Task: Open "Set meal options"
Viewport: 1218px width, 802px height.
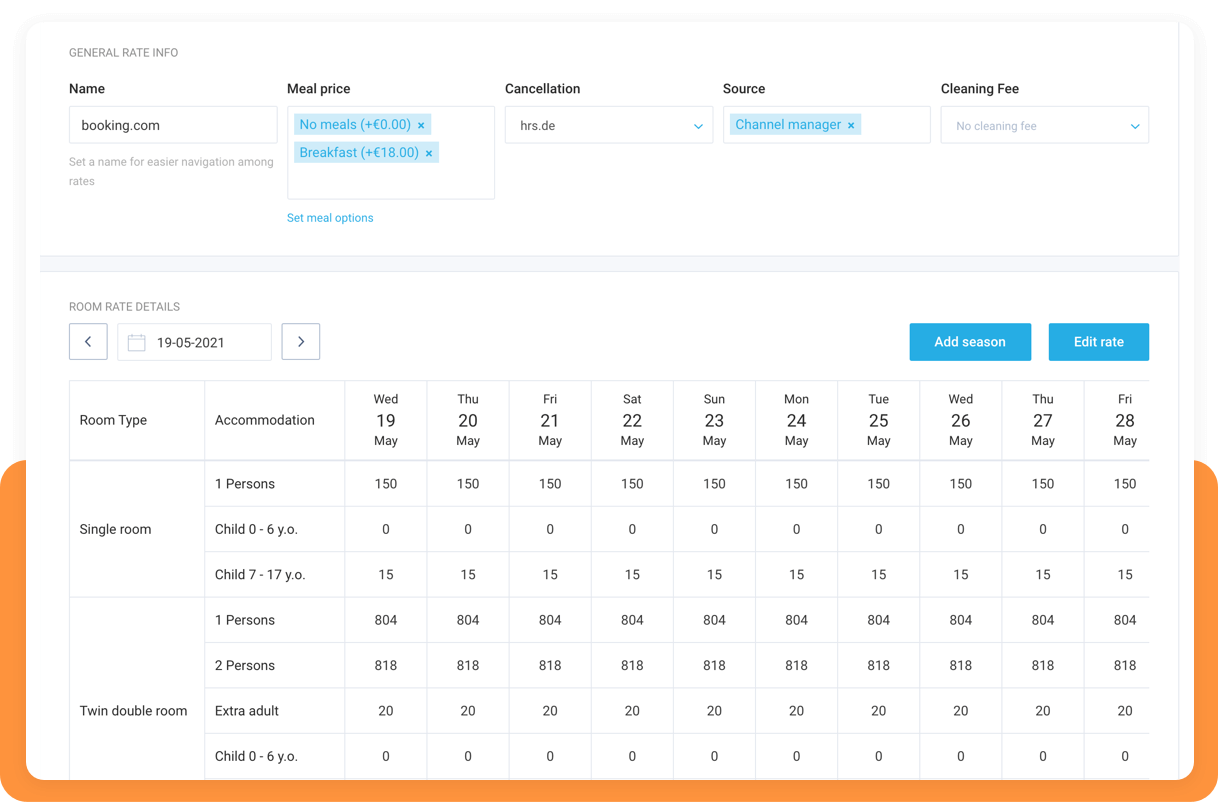Action: 330,217
